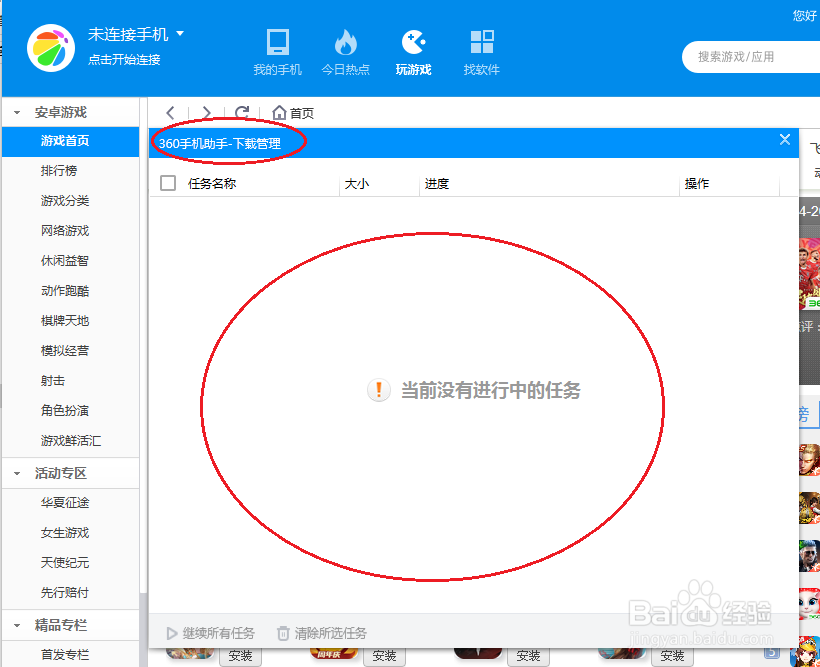Click 继续所有任务 resume button

coord(210,634)
